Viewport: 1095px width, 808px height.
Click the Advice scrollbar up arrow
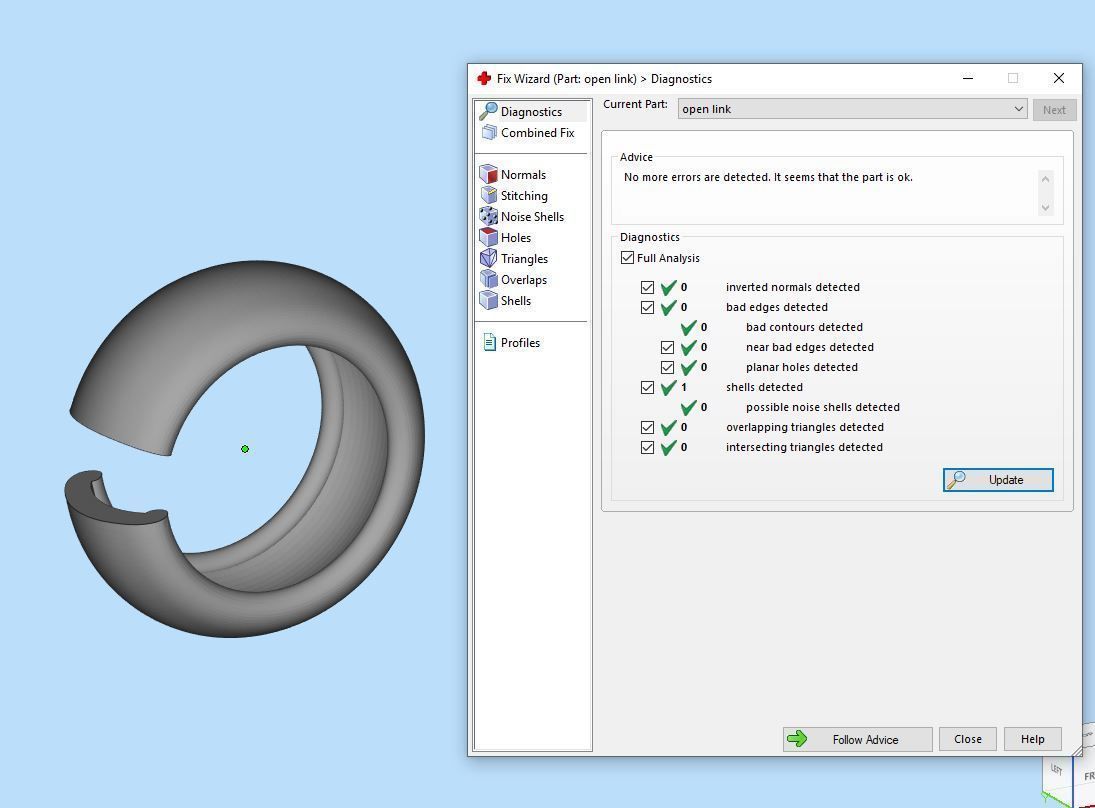pos(1045,179)
